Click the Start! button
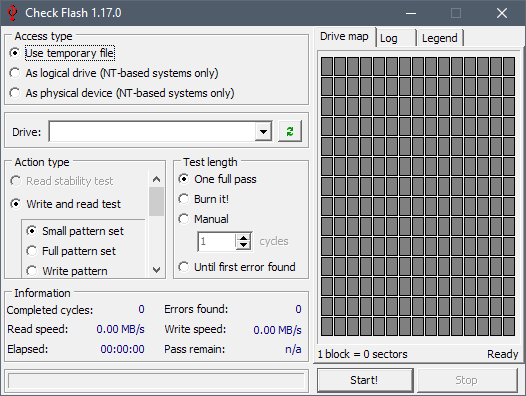Screen dimensions: 526x396 click(x=364, y=380)
